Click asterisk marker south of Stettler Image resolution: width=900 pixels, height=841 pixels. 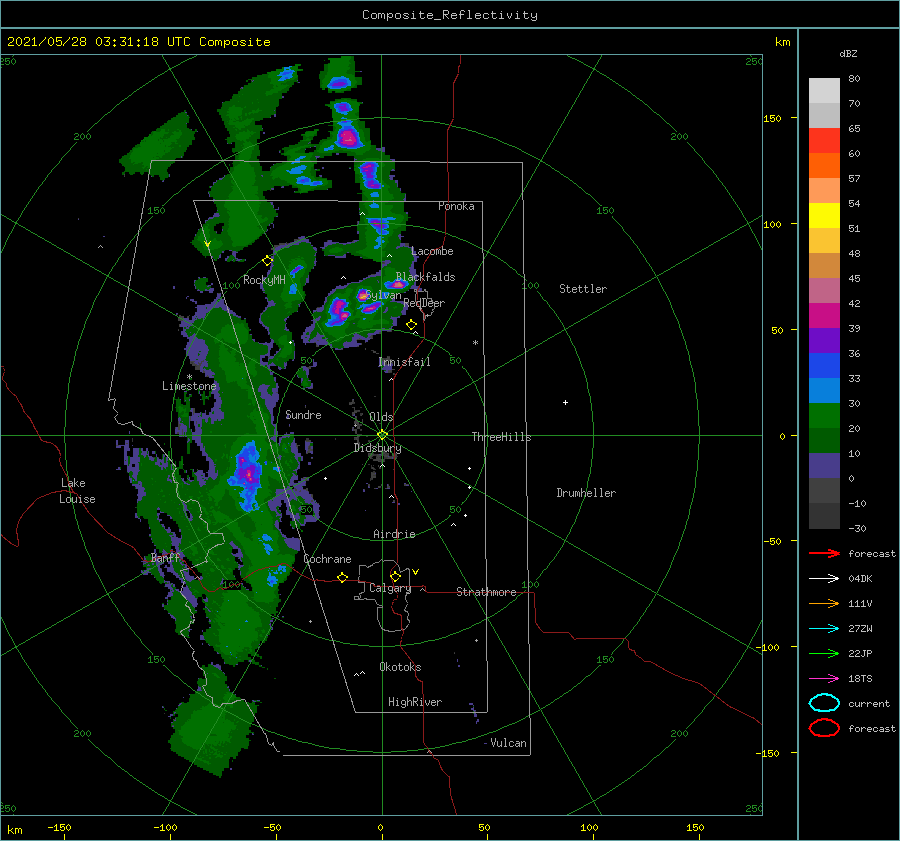pyautogui.click(x=475, y=343)
